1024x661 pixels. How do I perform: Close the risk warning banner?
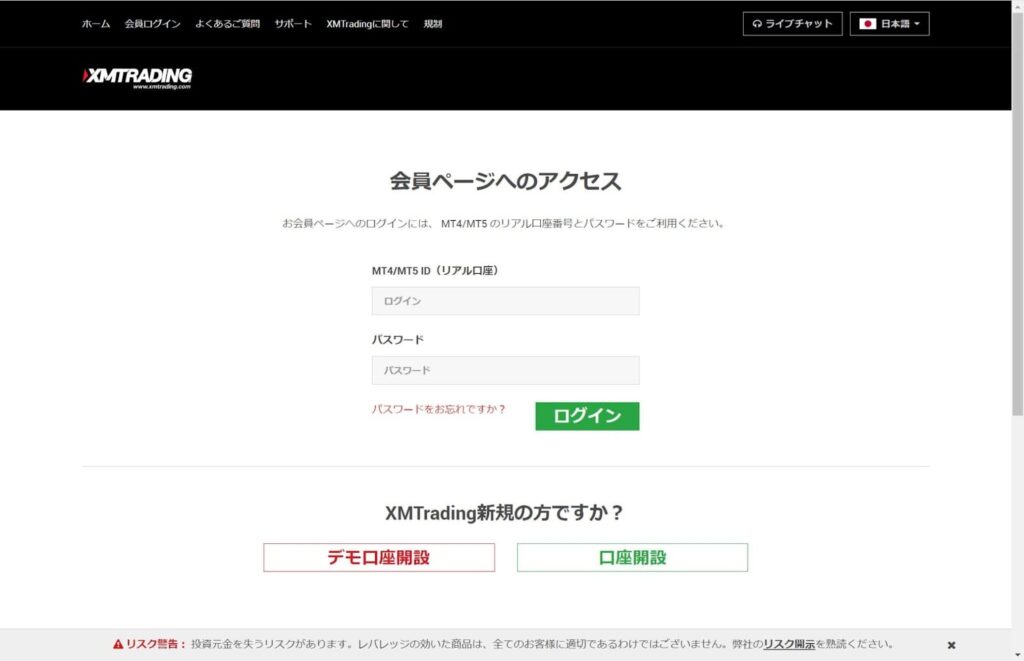952,645
